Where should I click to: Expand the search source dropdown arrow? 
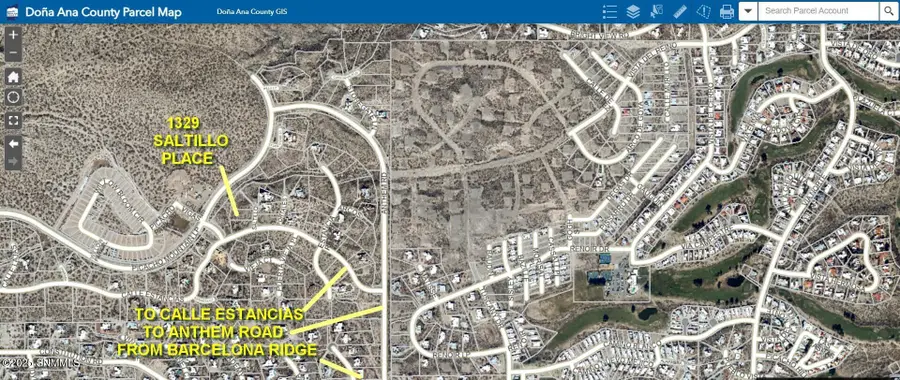[x=748, y=11]
